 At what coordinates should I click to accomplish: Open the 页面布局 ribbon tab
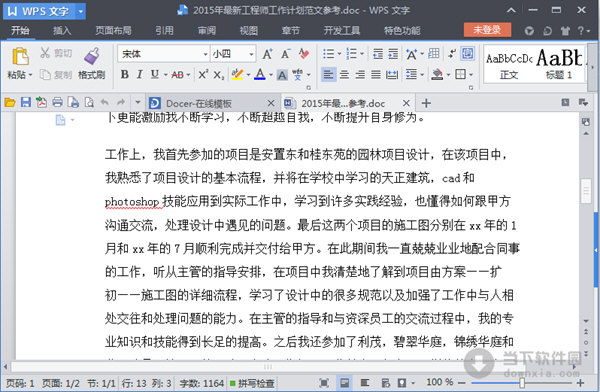tap(113, 30)
